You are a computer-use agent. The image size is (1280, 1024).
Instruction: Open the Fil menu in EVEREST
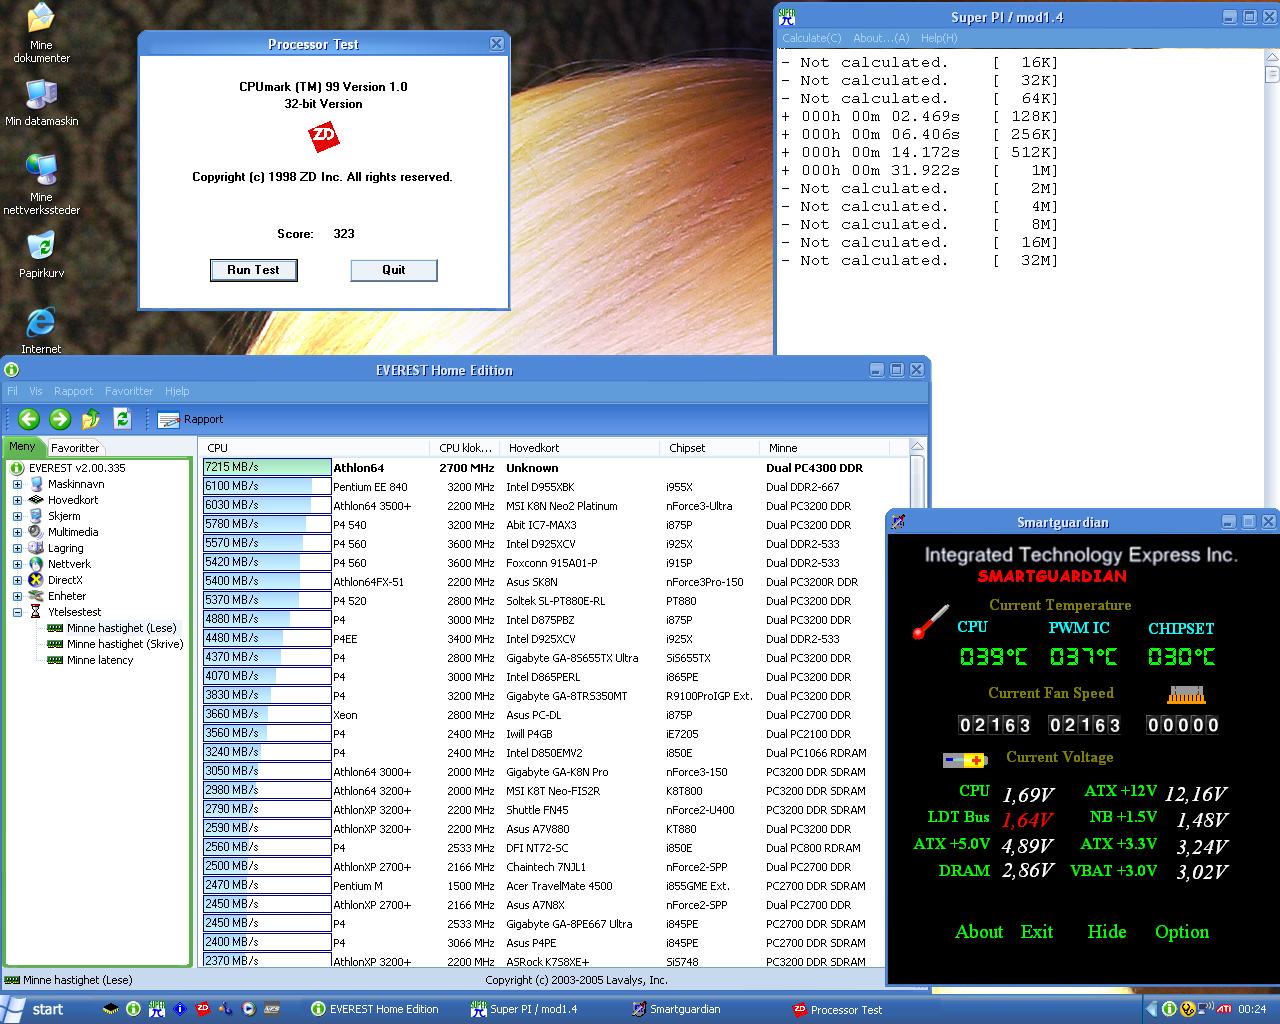click(x=12, y=391)
